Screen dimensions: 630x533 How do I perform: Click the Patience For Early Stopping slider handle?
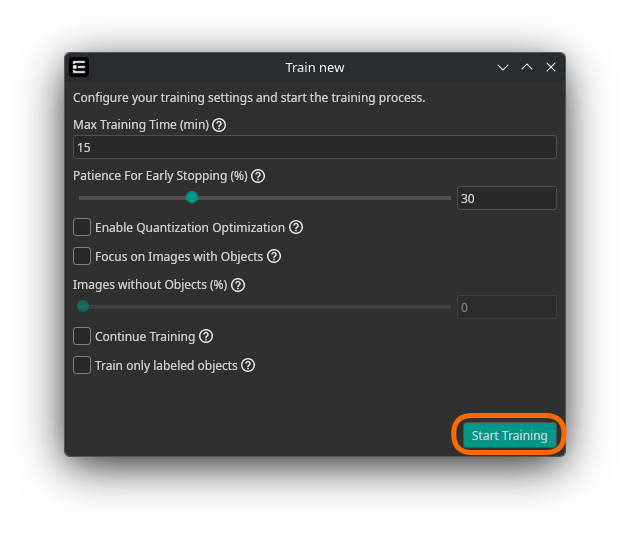coord(192,198)
